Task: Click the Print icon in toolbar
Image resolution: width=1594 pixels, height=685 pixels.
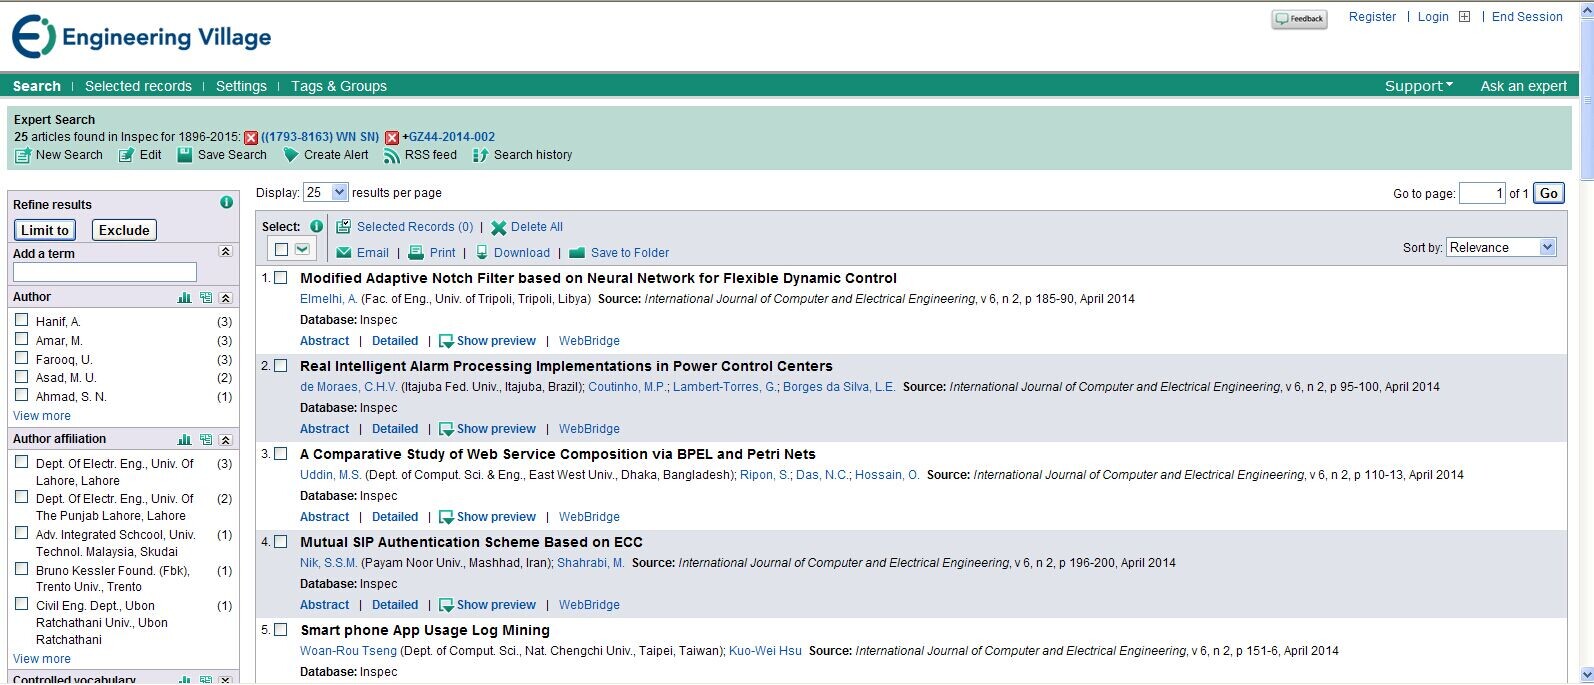Action: point(416,253)
